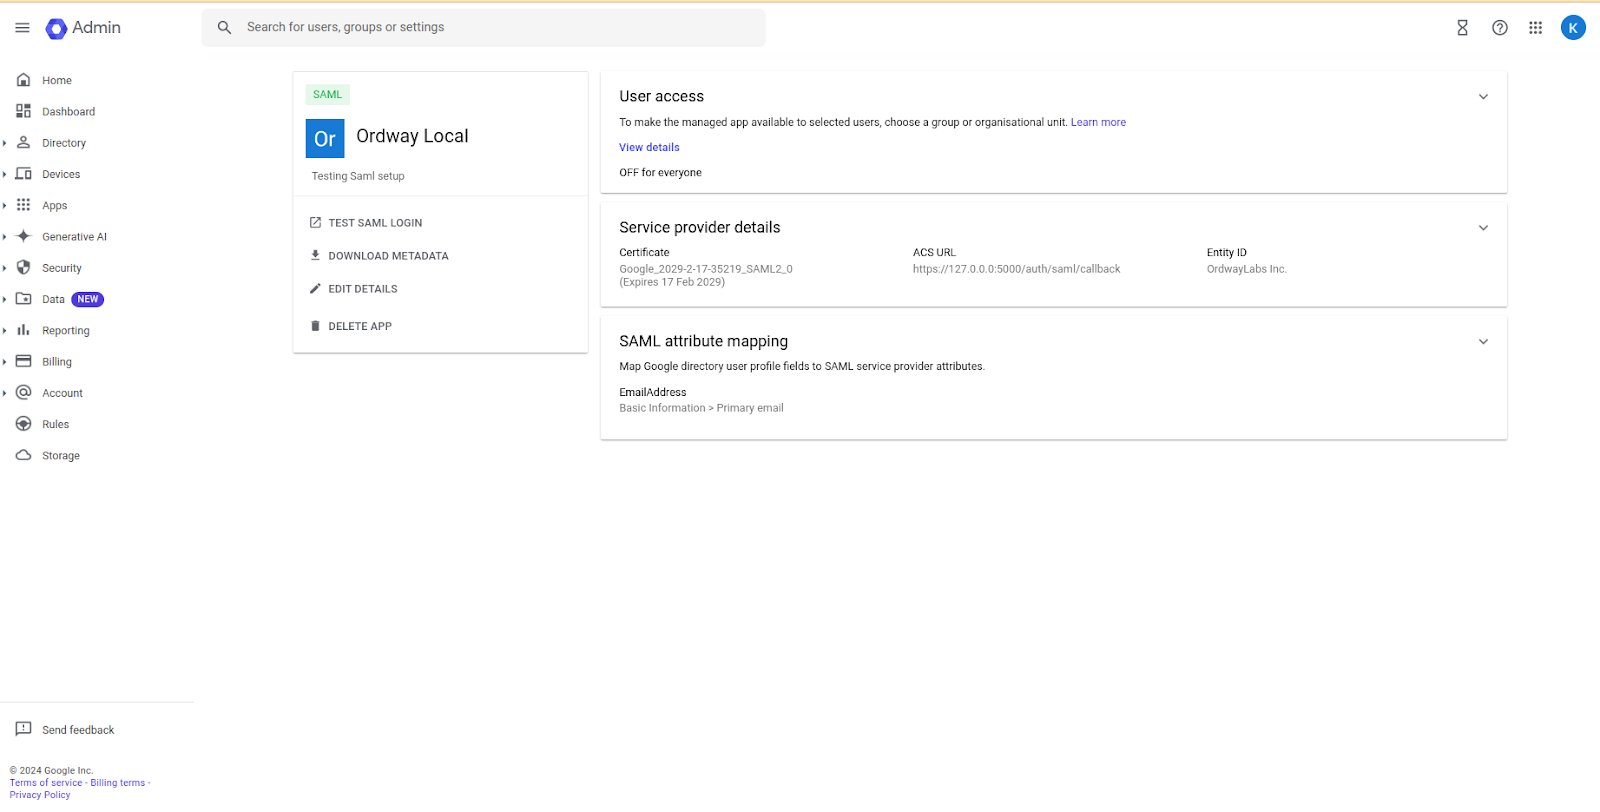Go to Home in sidebar
1600x812 pixels.
[57, 81]
